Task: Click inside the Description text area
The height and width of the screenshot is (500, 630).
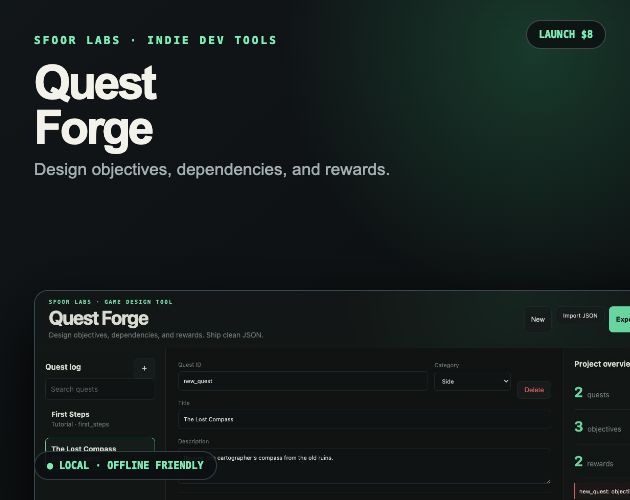Action: tap(364, 466)
